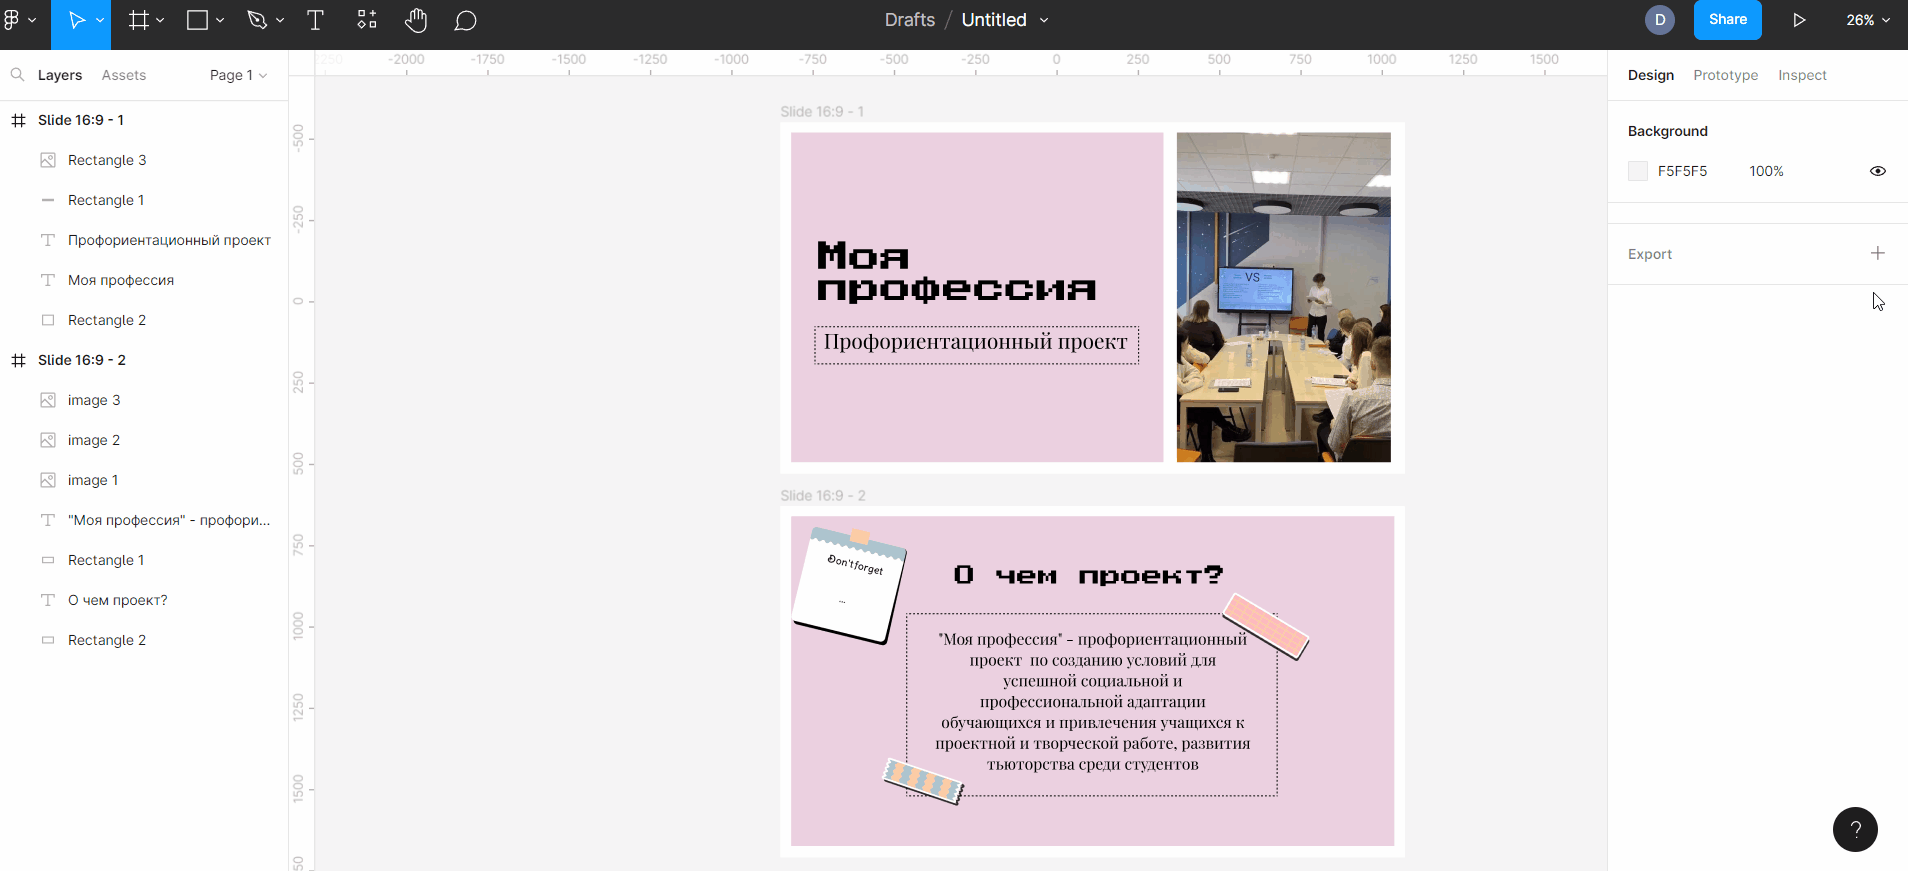Image resolution: width=1908 pixels, height=871 pixels.
Task: Click the F5F5F5 hex value field
Action: click(x=1683, y=171)
